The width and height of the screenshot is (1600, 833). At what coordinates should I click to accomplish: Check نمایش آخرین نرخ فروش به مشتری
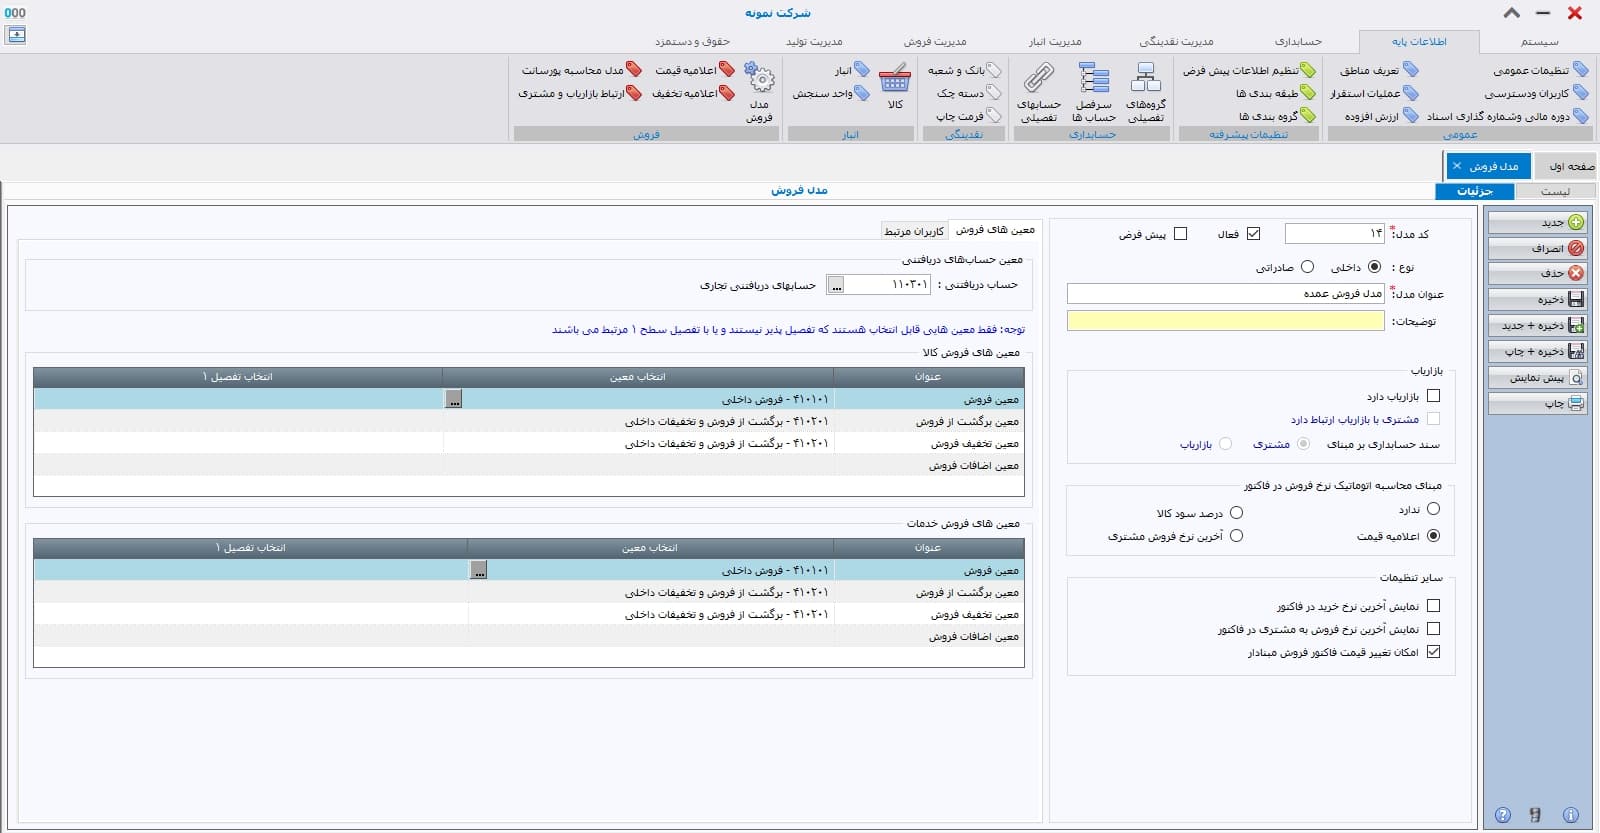(x=1433, y=629)
